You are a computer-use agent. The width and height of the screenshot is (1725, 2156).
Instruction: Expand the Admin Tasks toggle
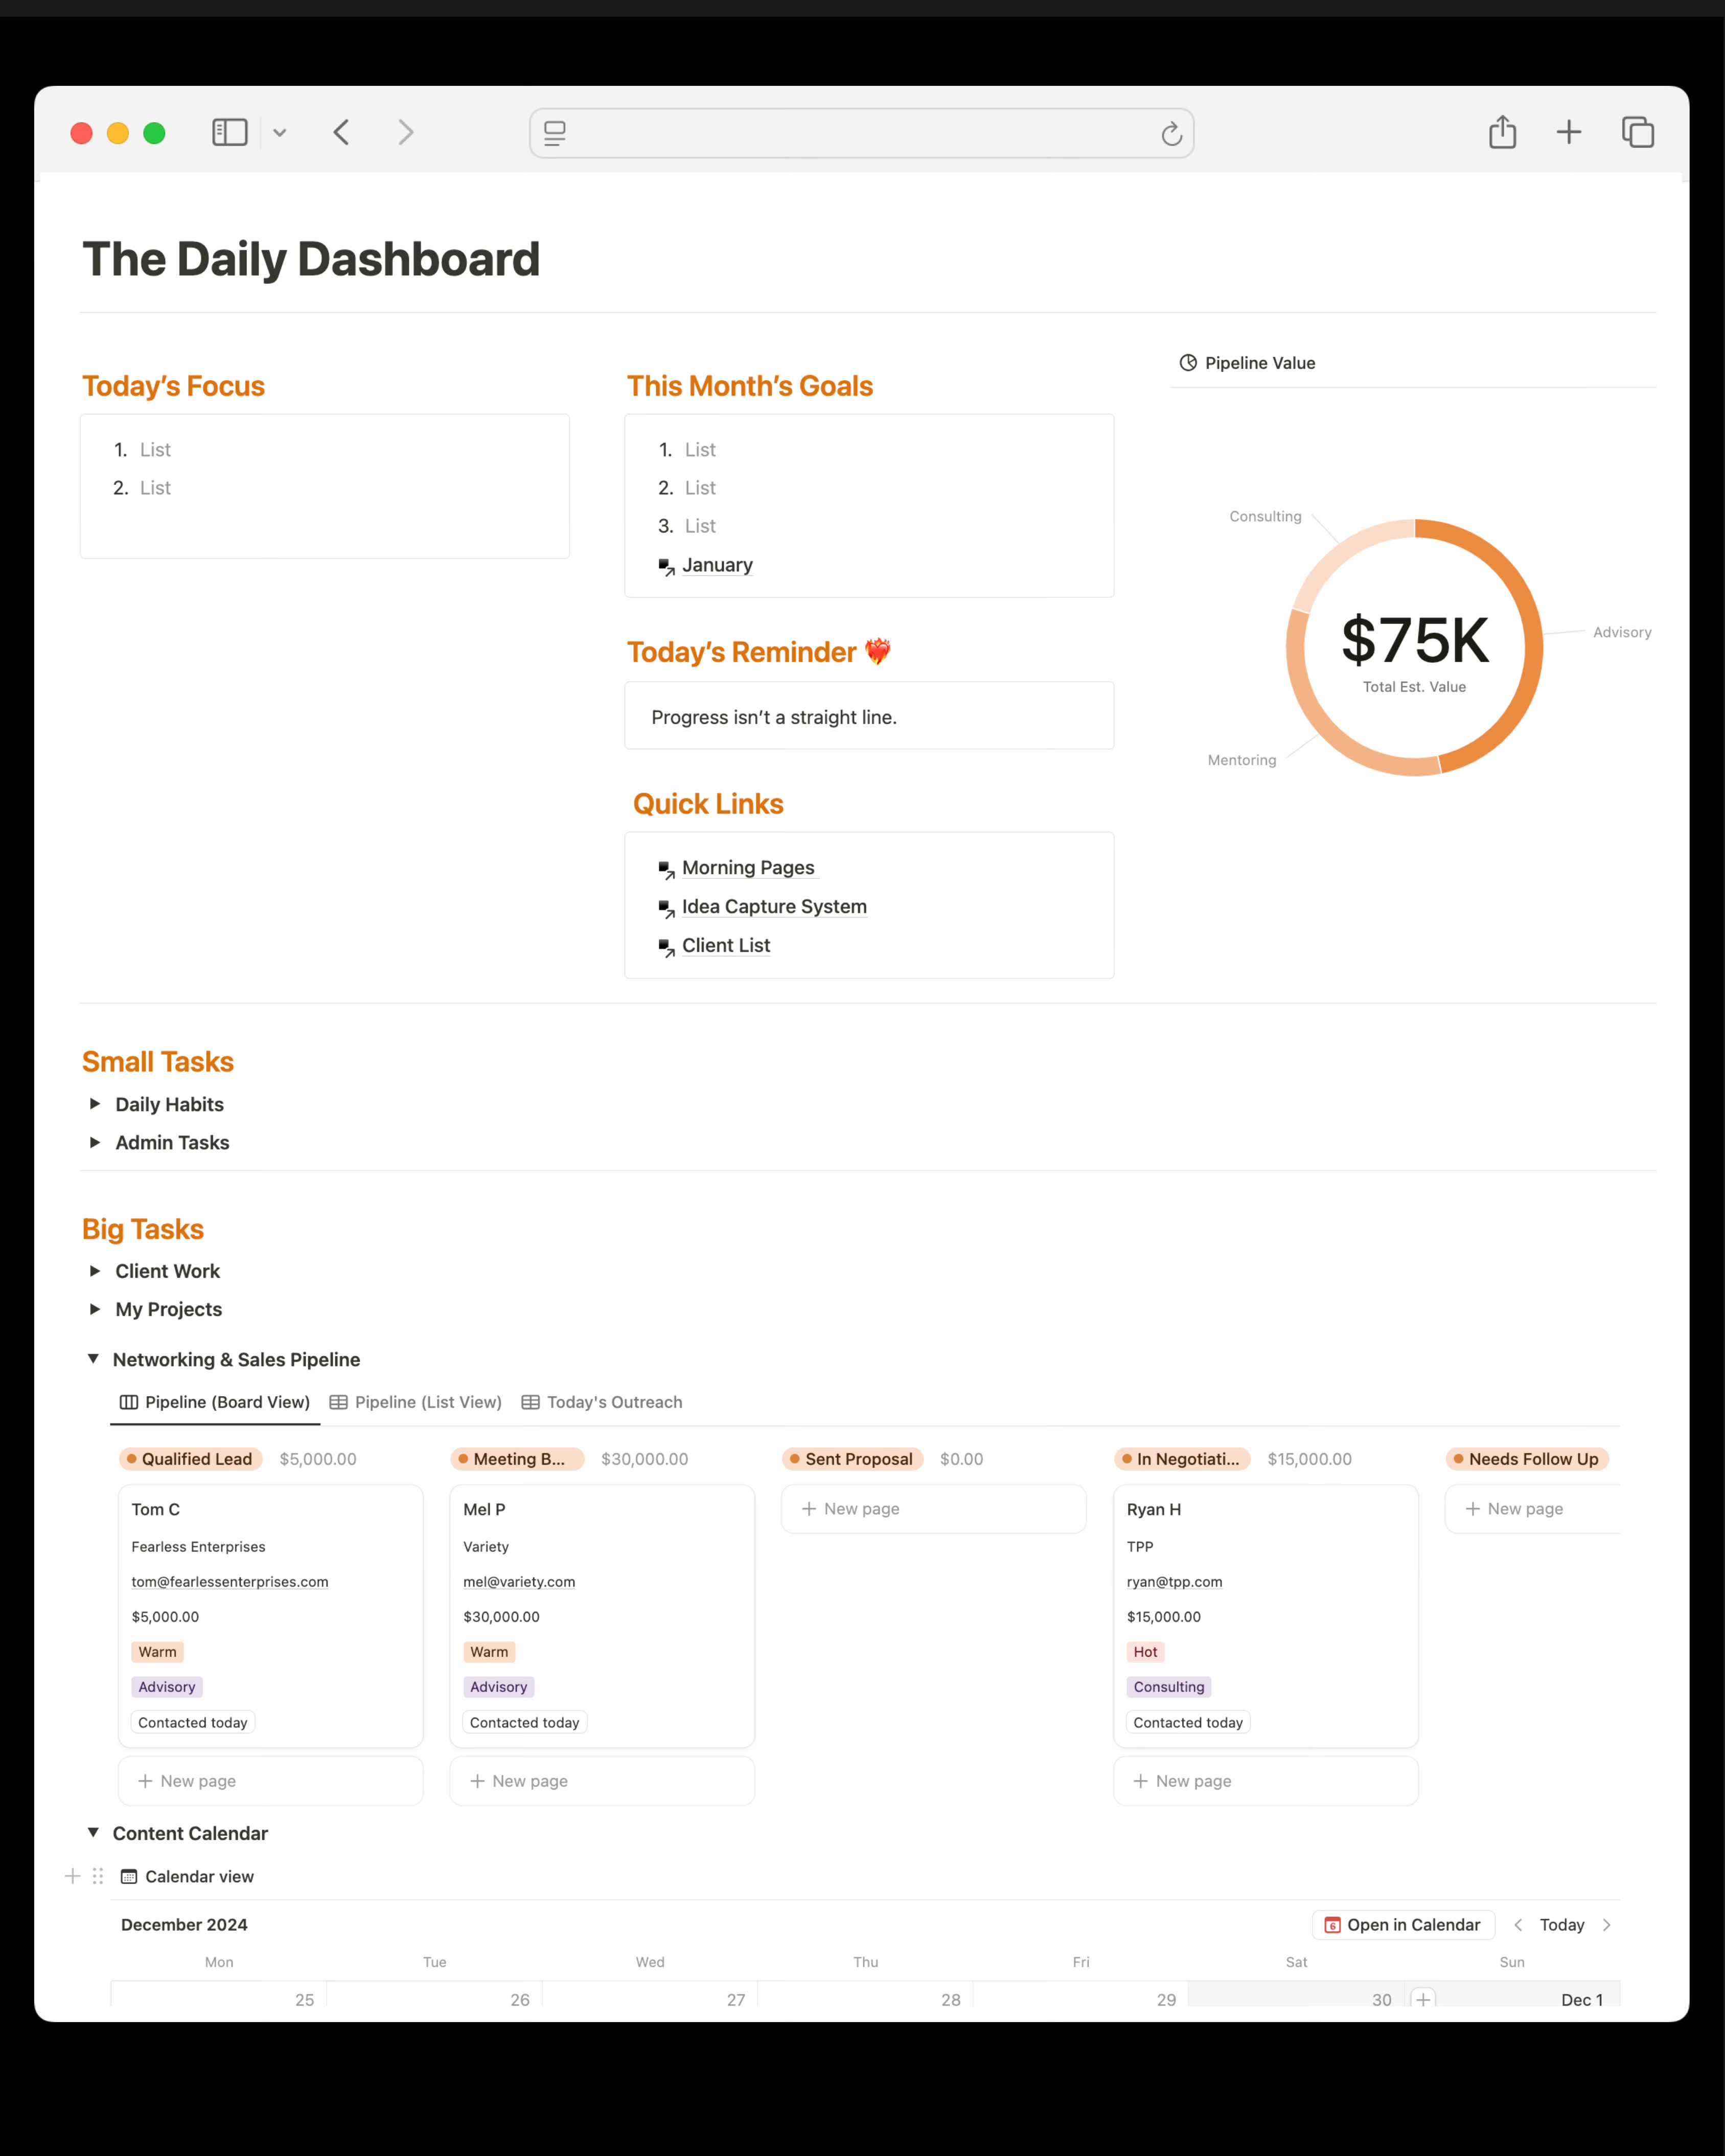[95, 1142]
